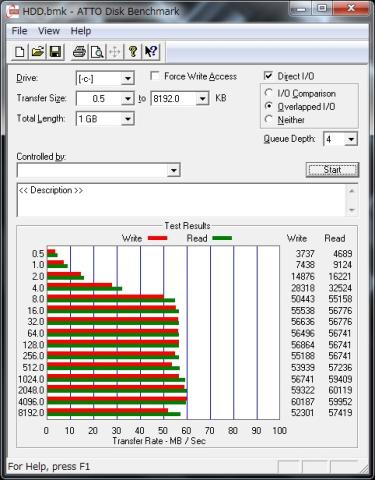Open the View menu
Image resolution: width=375 pixels, height=480 pixels.
pyautogui.click(x=49, y=31)
